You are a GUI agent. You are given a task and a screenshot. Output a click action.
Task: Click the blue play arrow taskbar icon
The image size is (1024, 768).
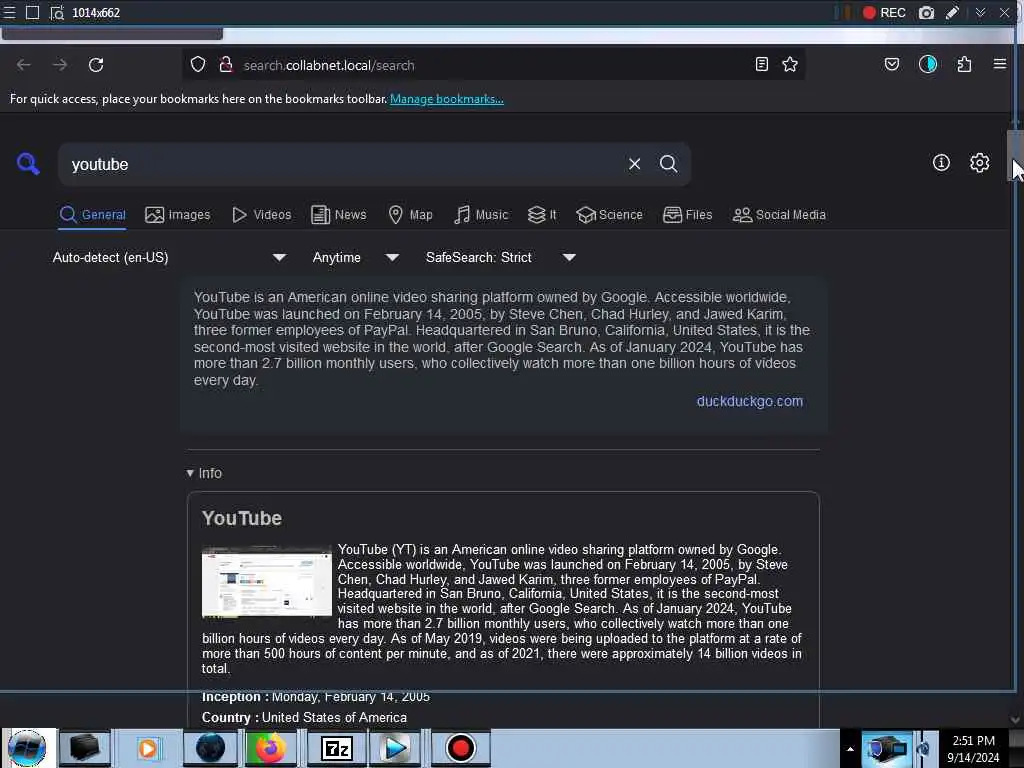pyautogui.click(x=395, y=748)
